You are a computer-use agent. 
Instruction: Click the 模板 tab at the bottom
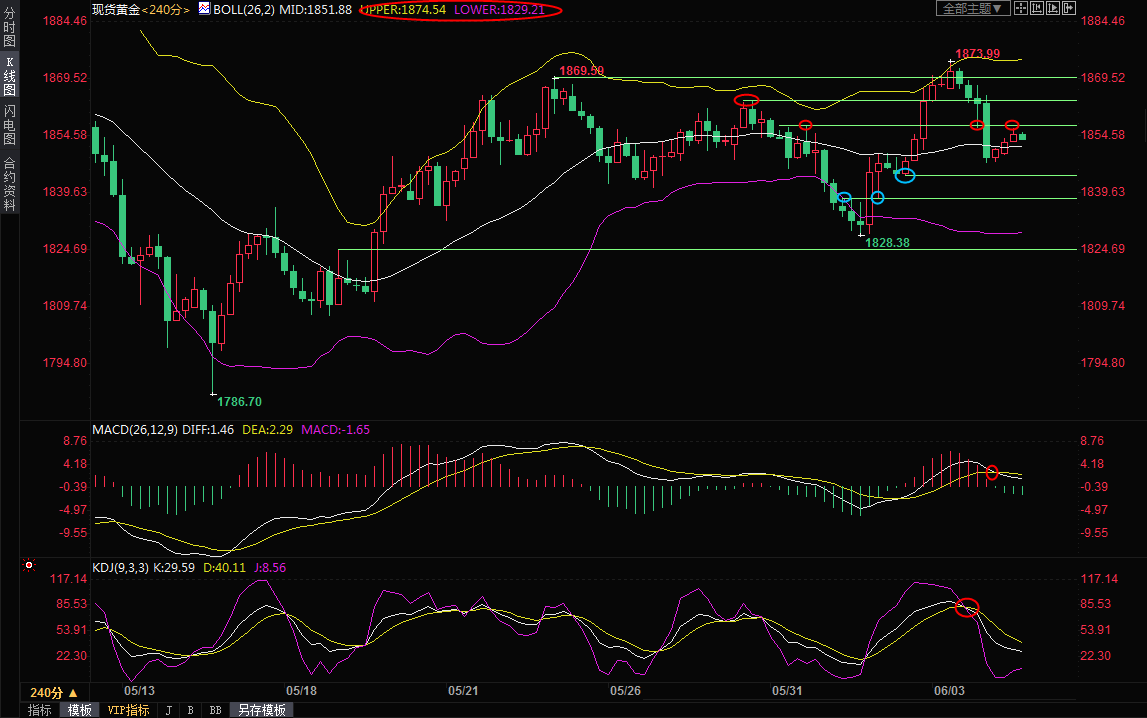79,710
